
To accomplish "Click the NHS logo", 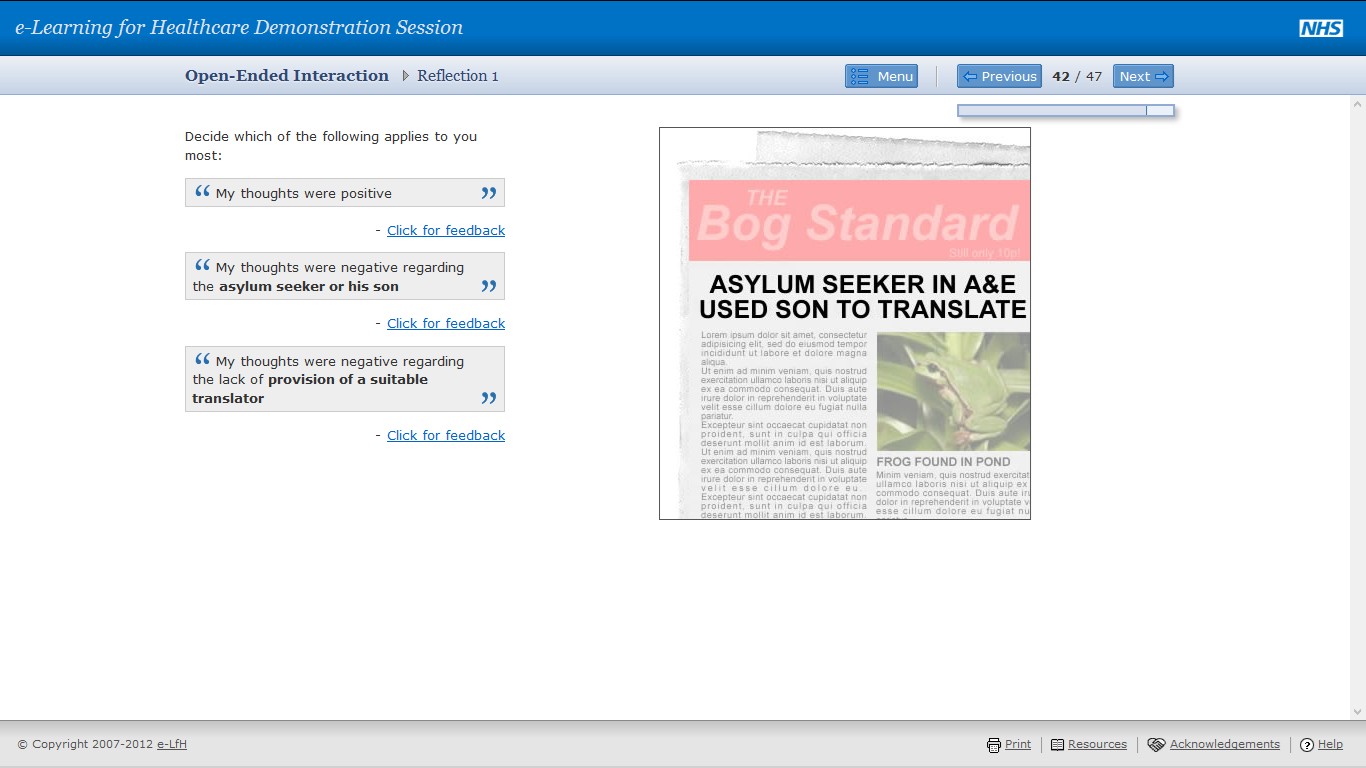I will tap(1322, 28).
